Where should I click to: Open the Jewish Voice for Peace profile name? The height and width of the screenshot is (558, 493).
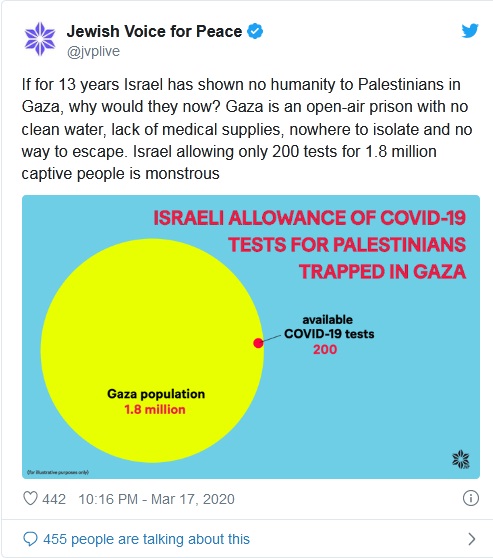click(154, 31)
